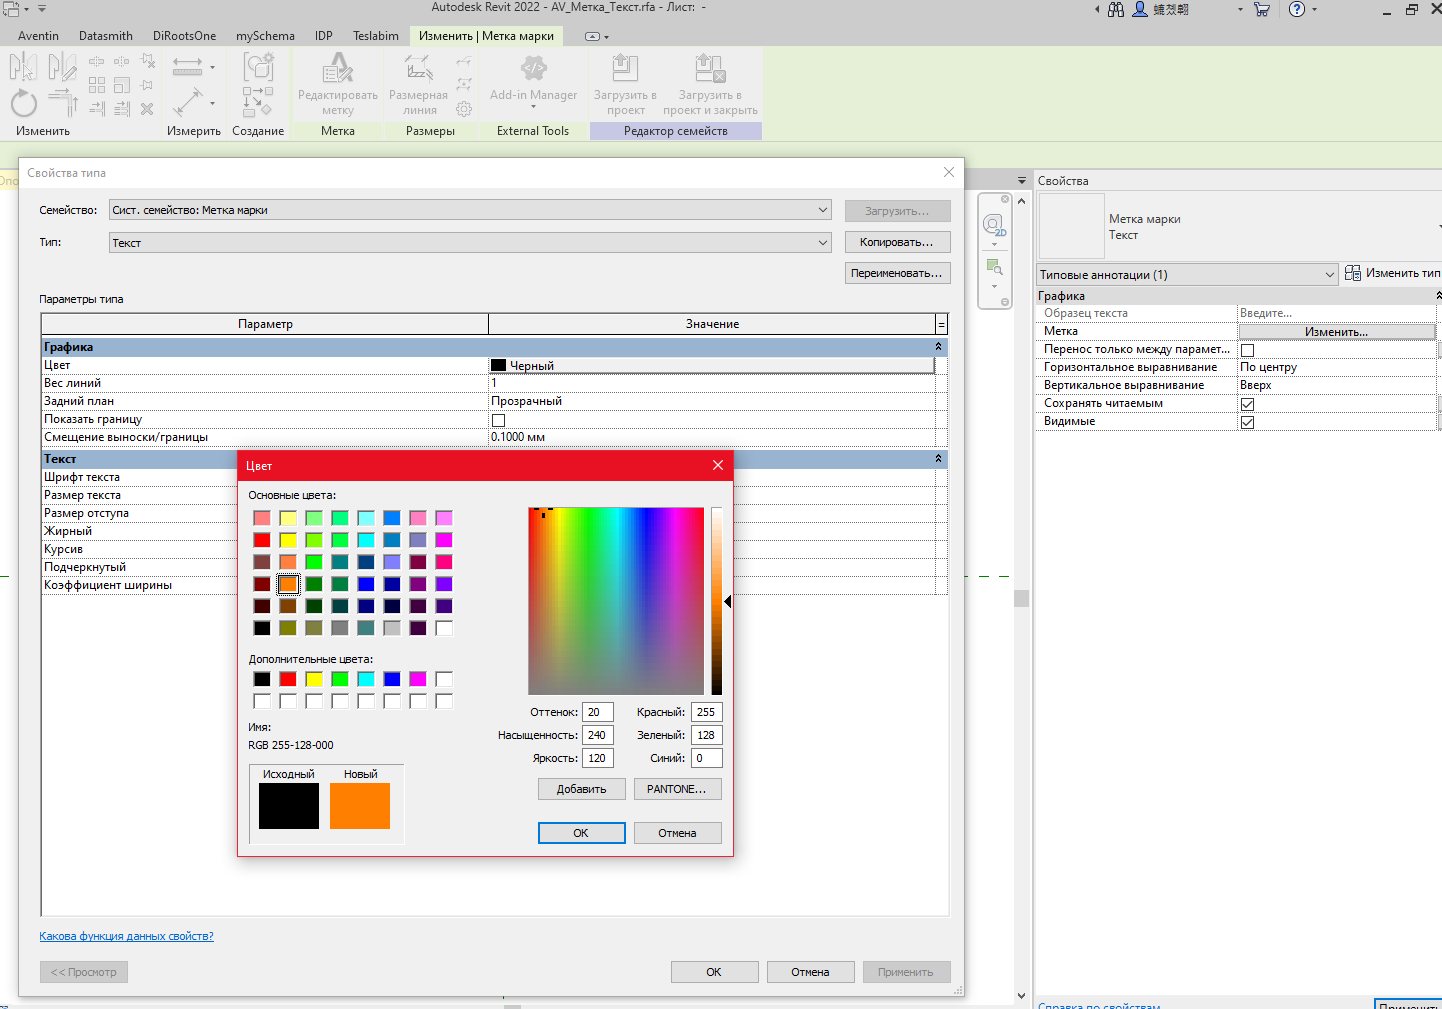Click the Rotate tool icon in ribbon

click(23, 103)
